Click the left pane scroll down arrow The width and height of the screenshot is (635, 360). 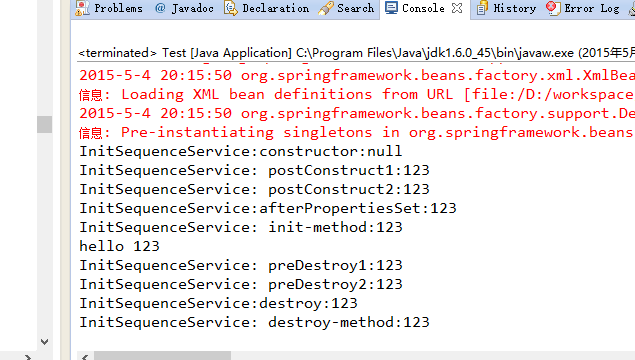click(x=45, y=342)
